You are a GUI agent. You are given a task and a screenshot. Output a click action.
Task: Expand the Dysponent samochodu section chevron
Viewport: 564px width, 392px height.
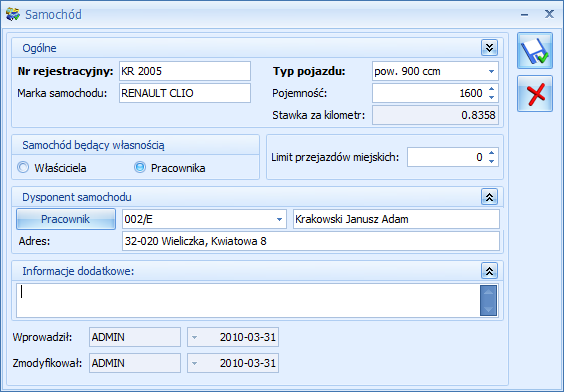[489, 197]
